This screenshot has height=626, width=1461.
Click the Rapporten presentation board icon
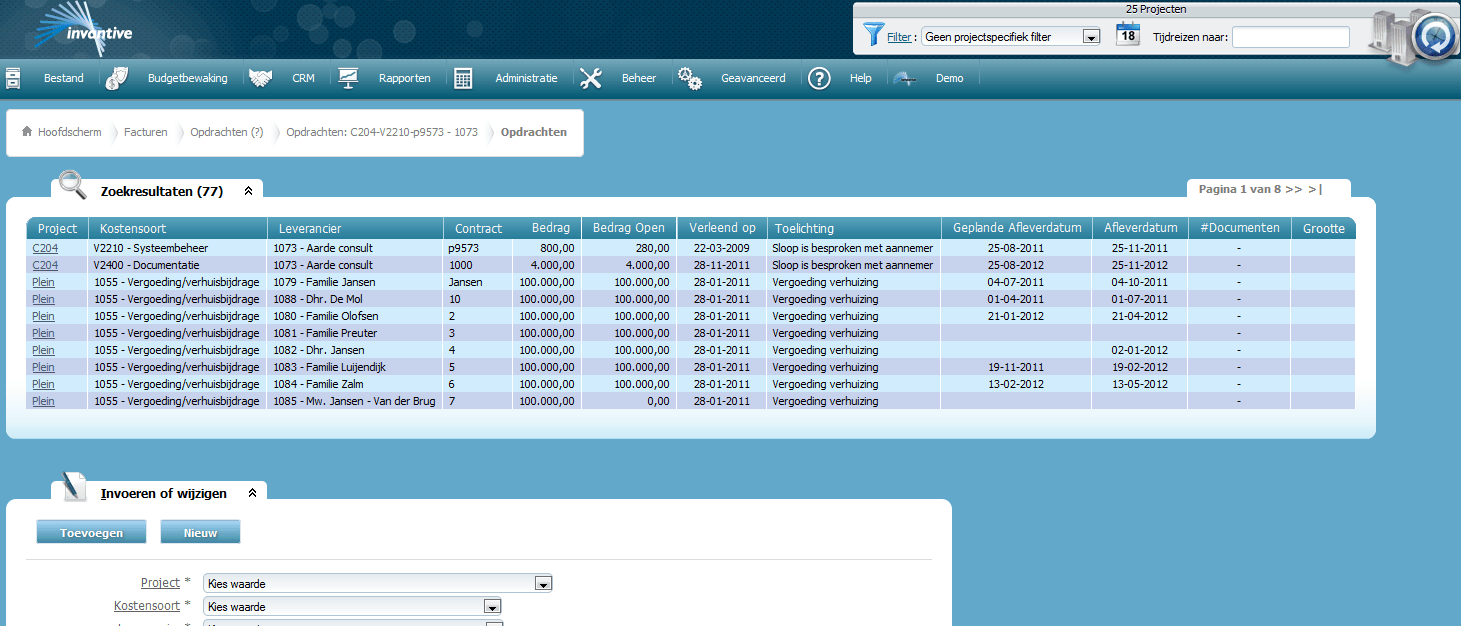click(348, 78)
